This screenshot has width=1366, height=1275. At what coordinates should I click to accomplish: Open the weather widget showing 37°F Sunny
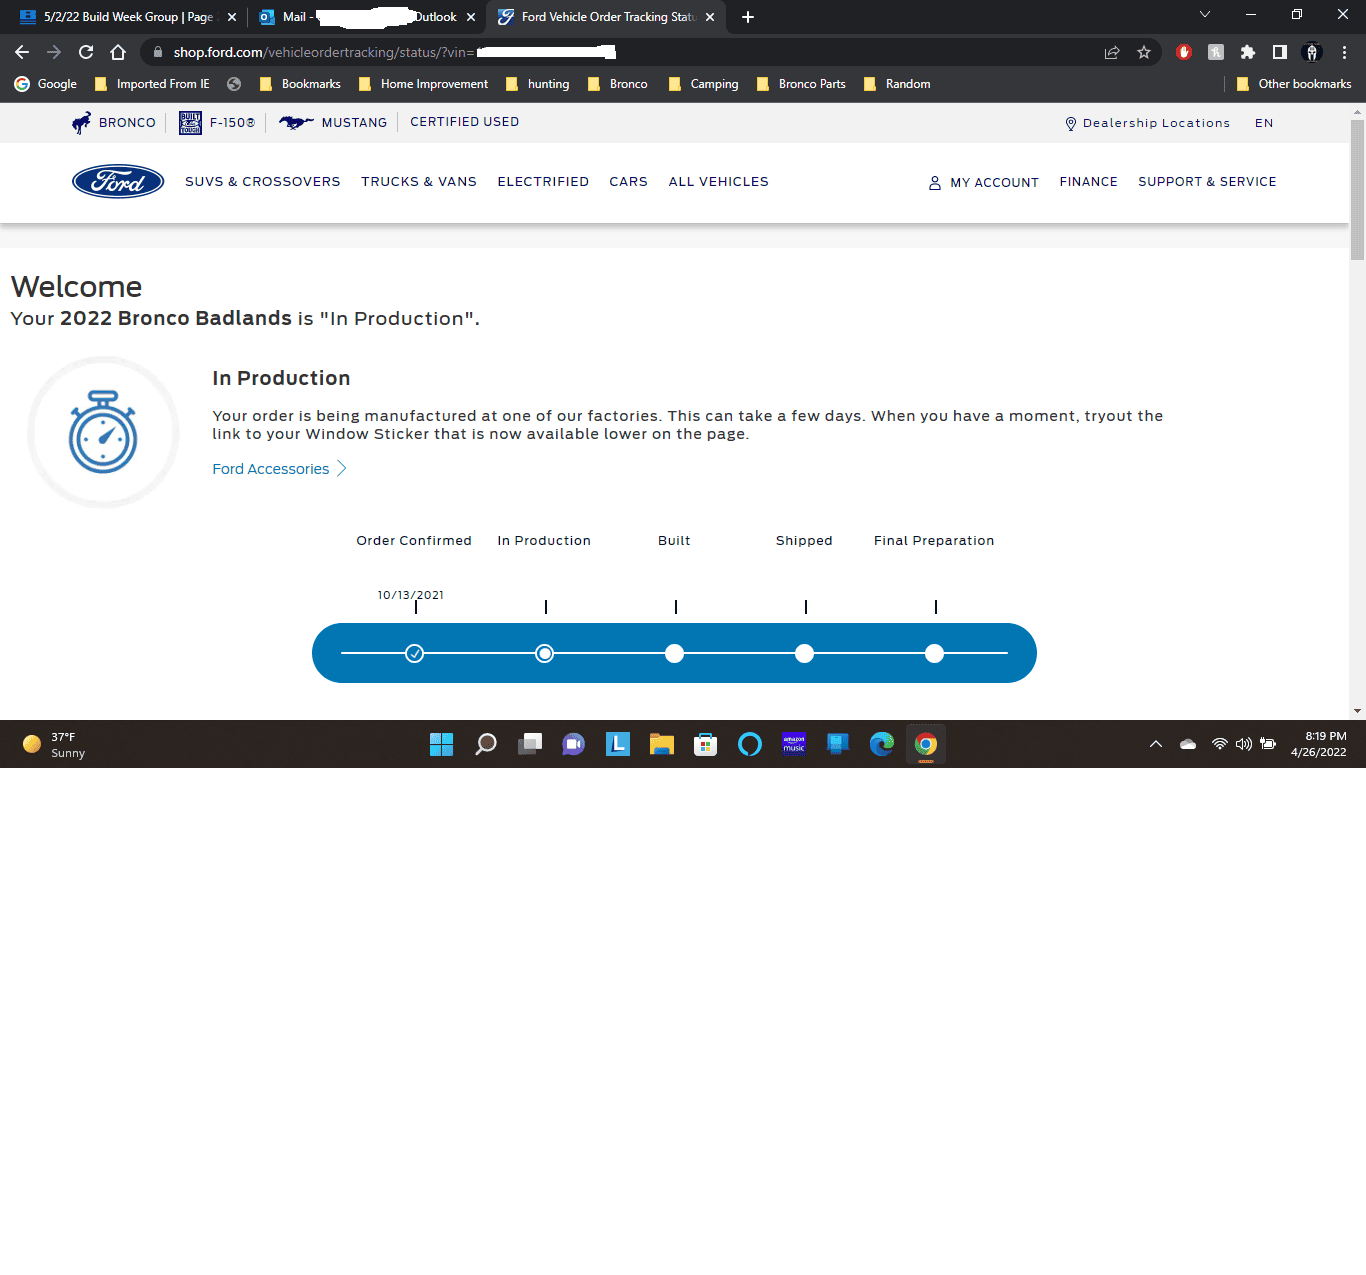[x=54, y=744]
